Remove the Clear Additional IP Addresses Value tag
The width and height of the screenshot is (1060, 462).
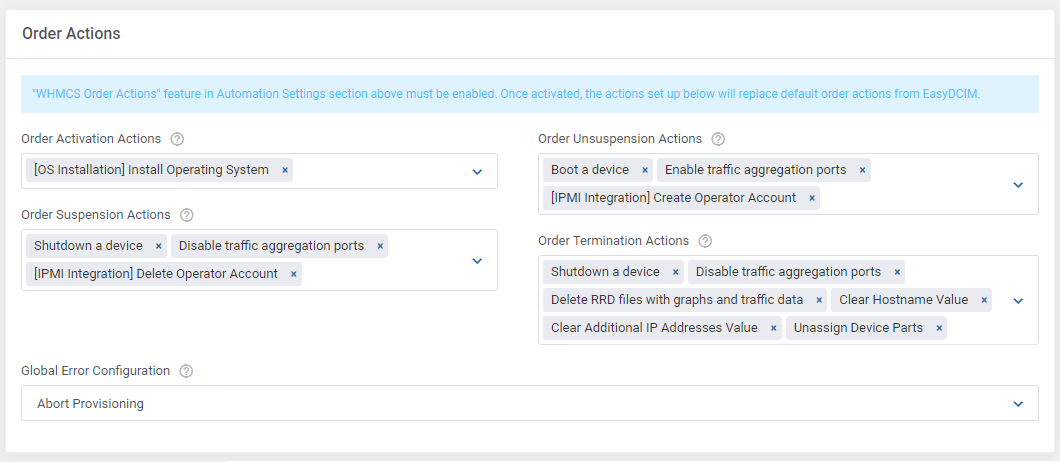point(773,328)
